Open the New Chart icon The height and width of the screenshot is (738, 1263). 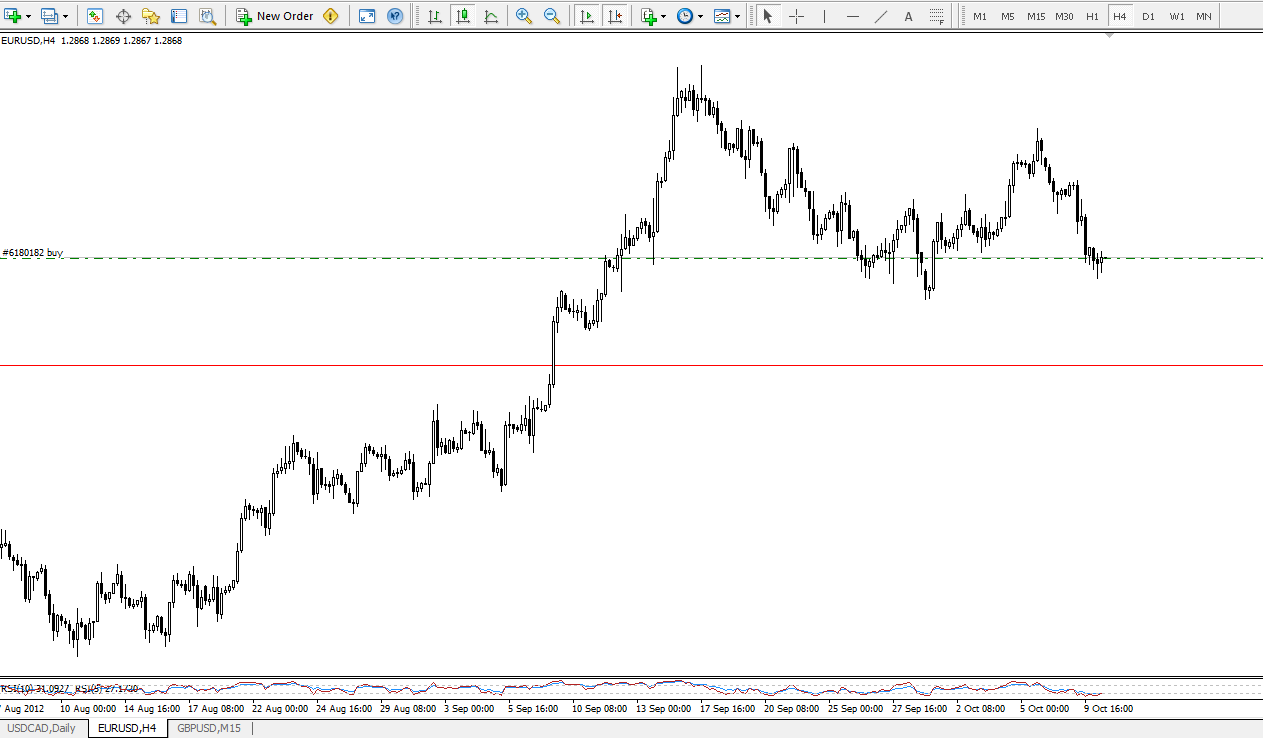(13, 16)
